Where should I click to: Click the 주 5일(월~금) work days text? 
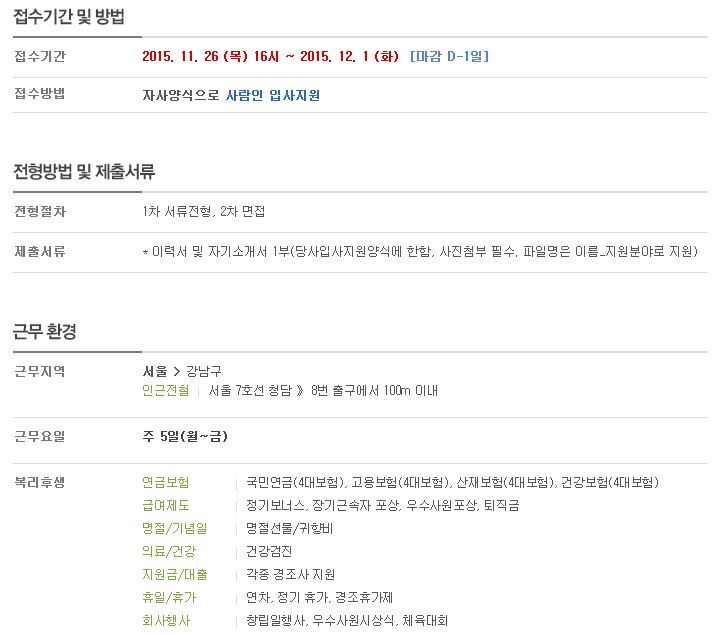[x=185, y=437]
